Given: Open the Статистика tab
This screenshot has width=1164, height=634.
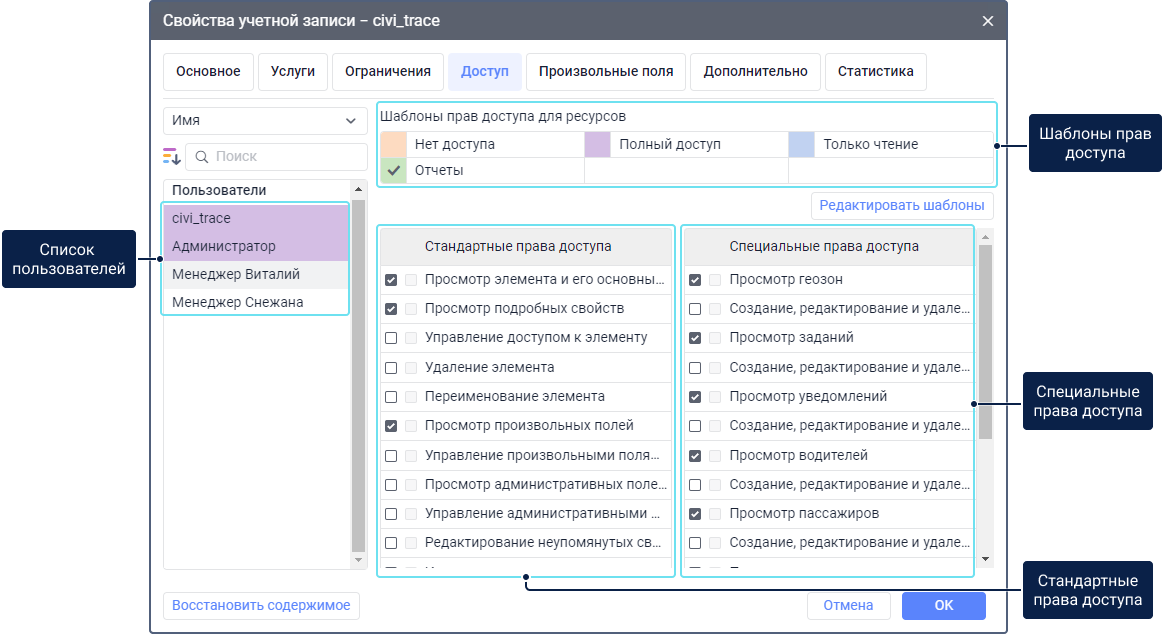Looking at the screenshot, I should [x=875, y=72].
